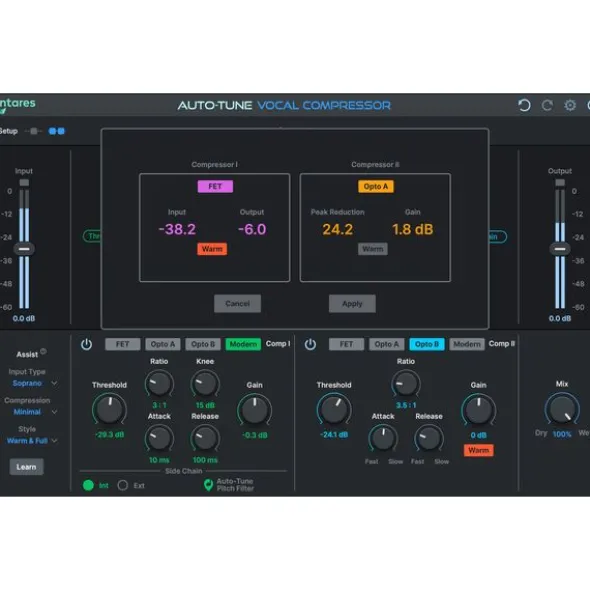590x591 pixels.
Task: Click the Learn button
Action: (x=26, y=467)
